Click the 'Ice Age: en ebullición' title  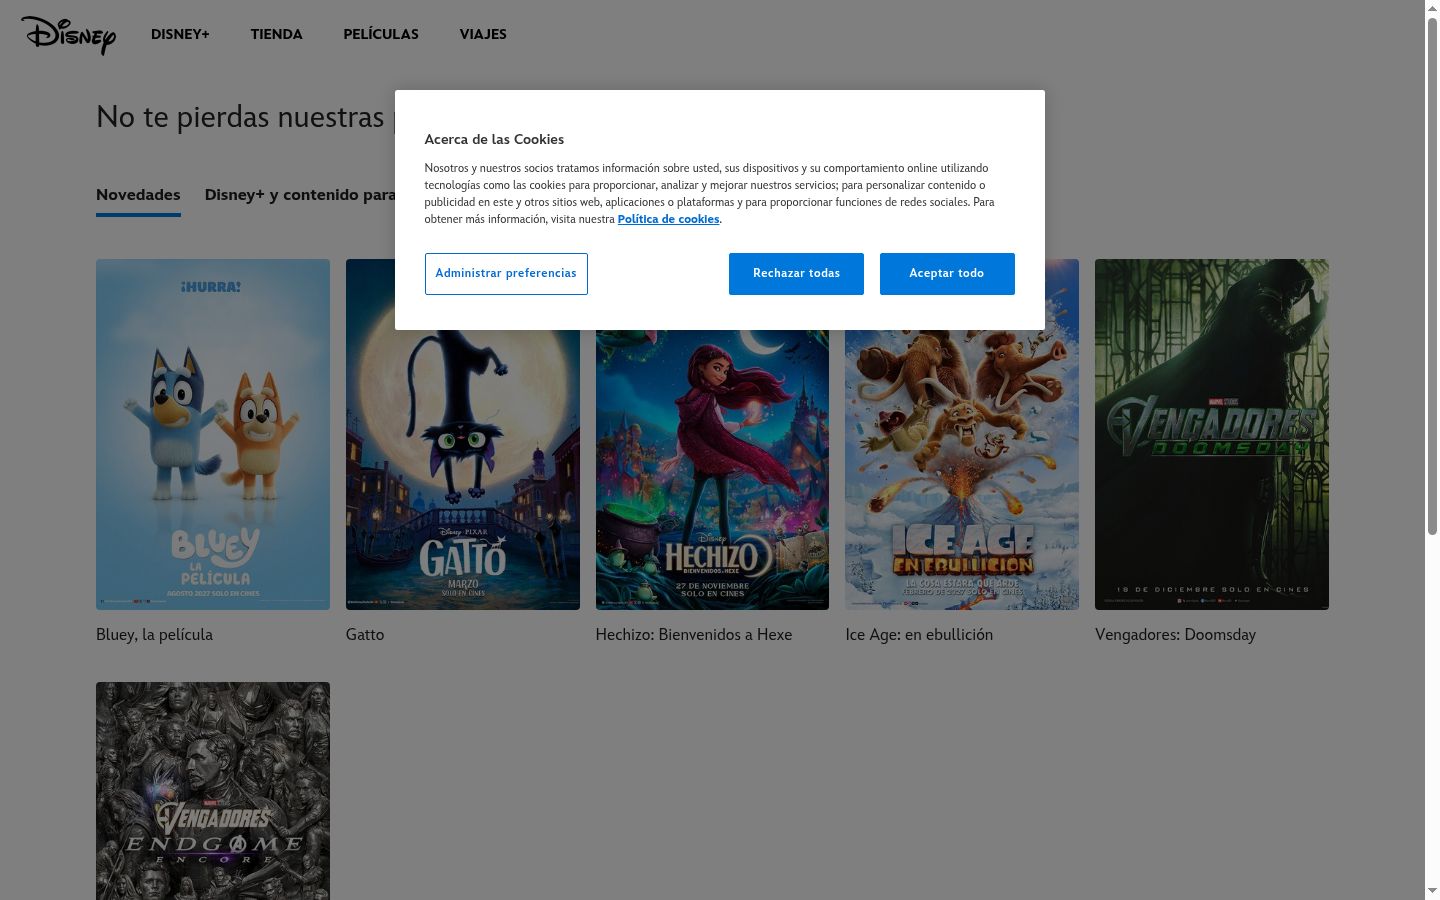[919, 635]
